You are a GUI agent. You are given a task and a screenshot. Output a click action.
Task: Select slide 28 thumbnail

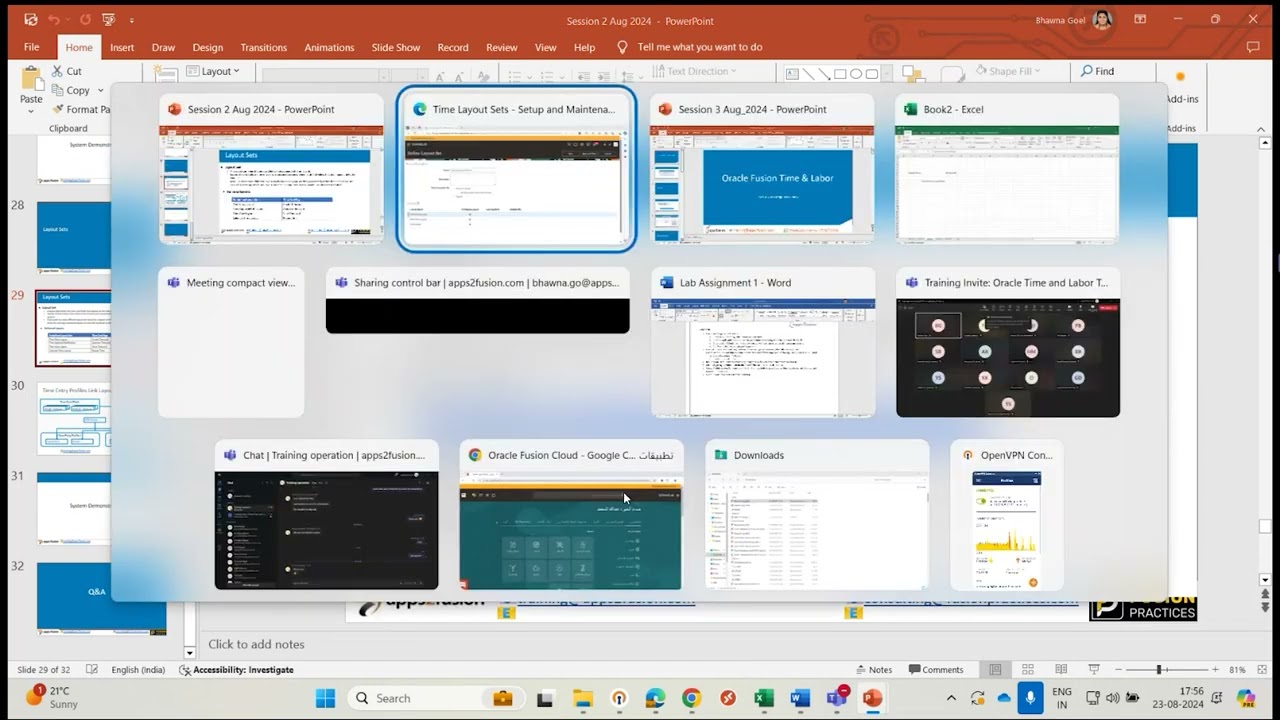(74, 236)
